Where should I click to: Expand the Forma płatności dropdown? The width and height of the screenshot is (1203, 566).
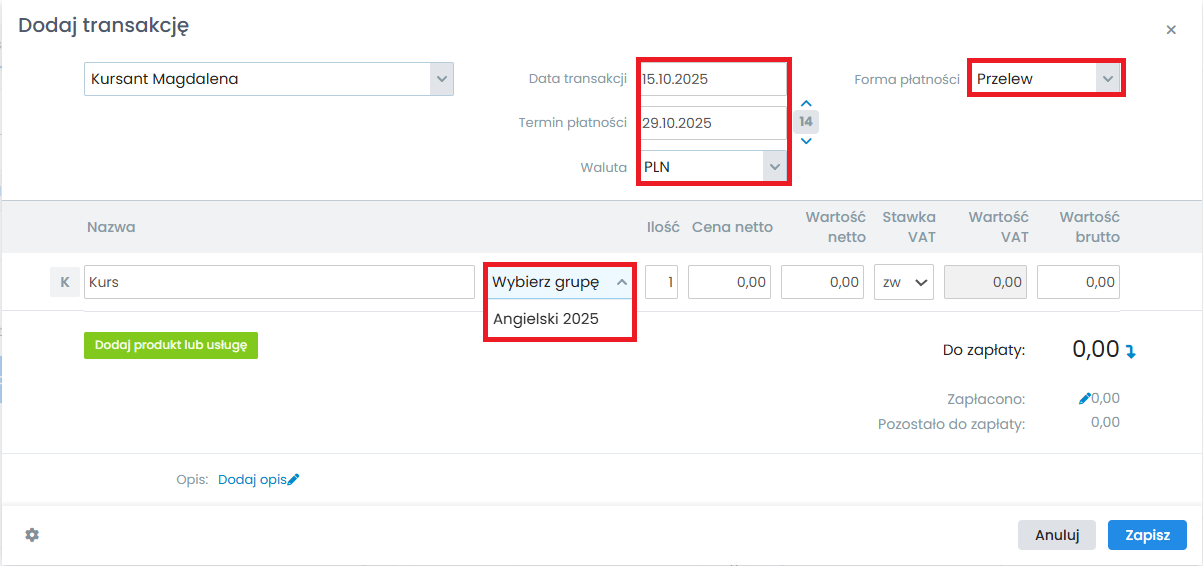tap(1106, 78)
